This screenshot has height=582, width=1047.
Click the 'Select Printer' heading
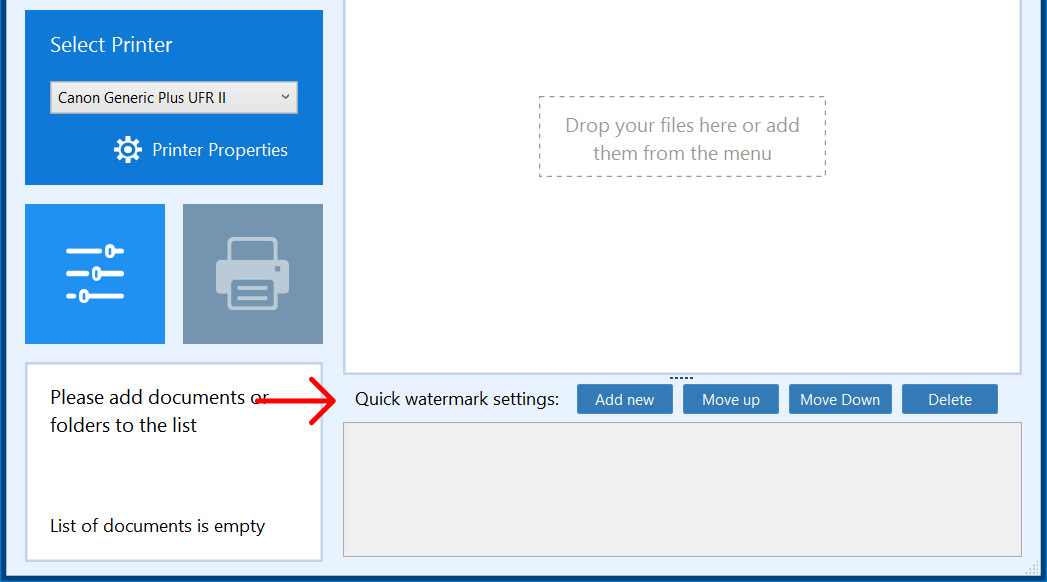[x=111, y=45]
